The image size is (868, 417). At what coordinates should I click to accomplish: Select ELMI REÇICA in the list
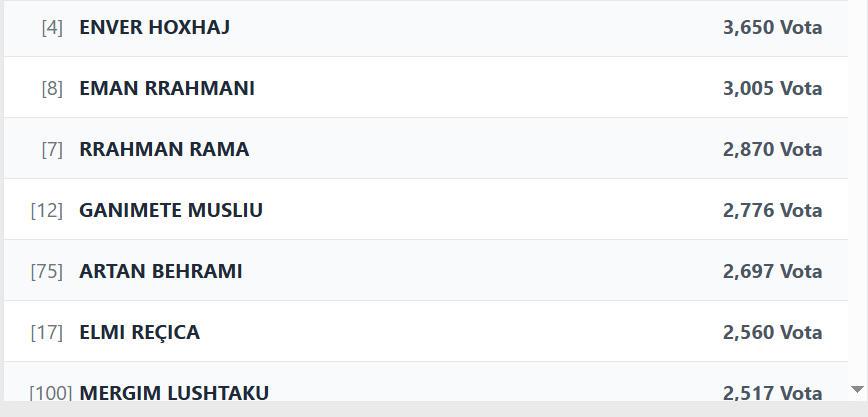pos(139,332)
